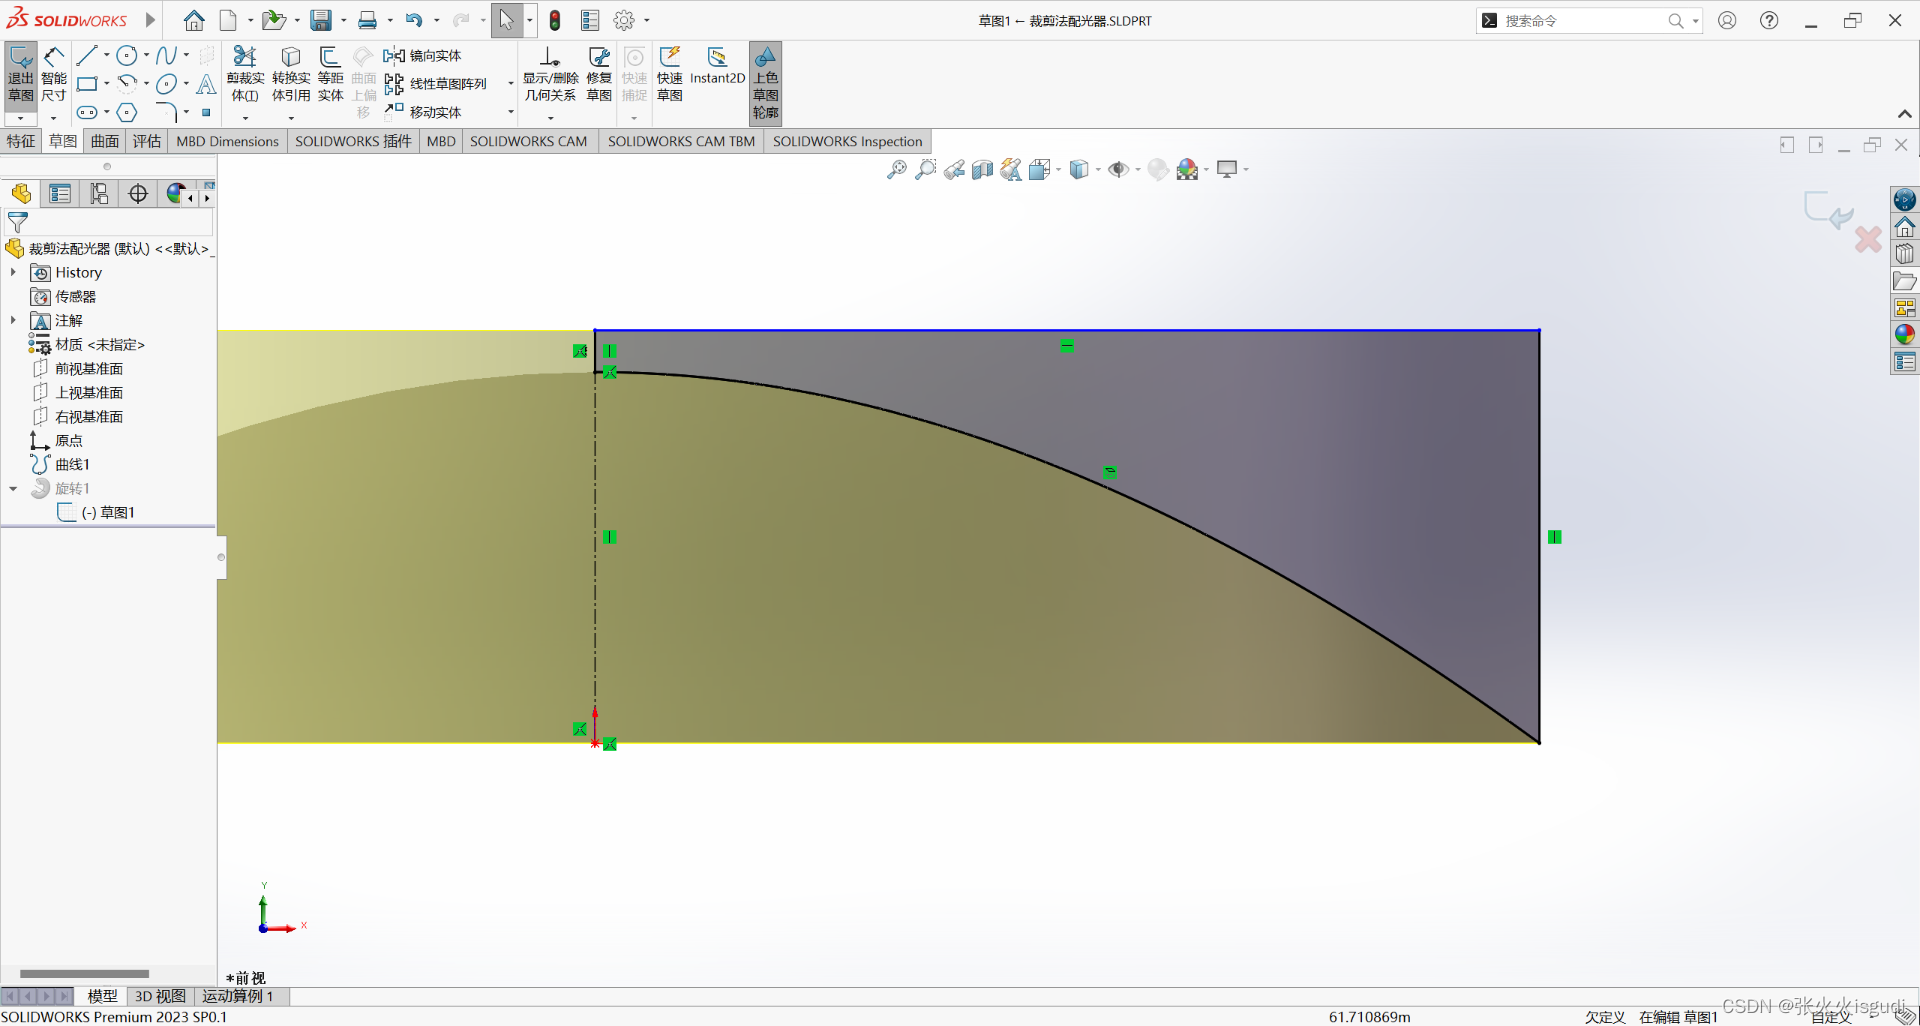The height and width of the screenshot is (1026, 1920).
Task: Open Linear Sketch Pattern dropdown arrow
Action: (x=511, y=84)
